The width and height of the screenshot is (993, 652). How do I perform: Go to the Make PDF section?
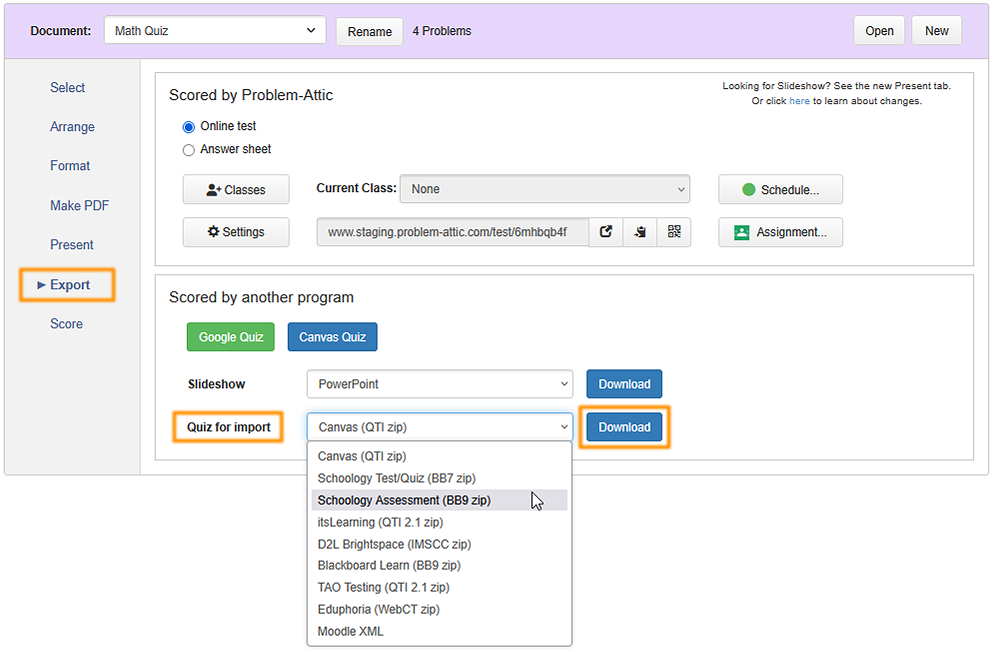[x=79, y=205]
